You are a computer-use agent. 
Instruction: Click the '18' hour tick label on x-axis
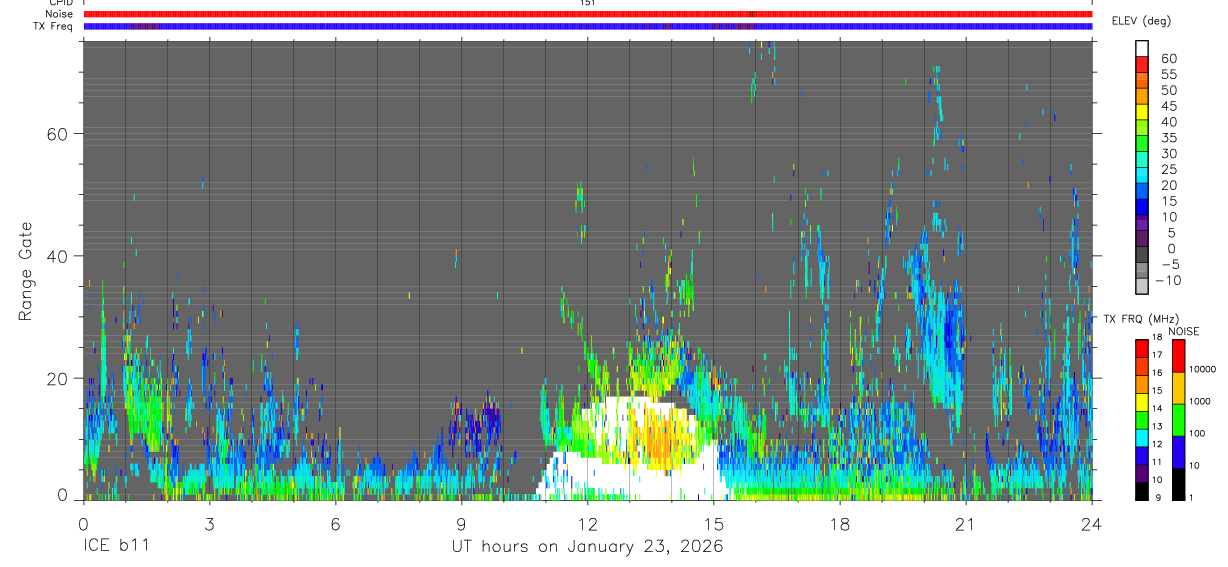[839, 524]
